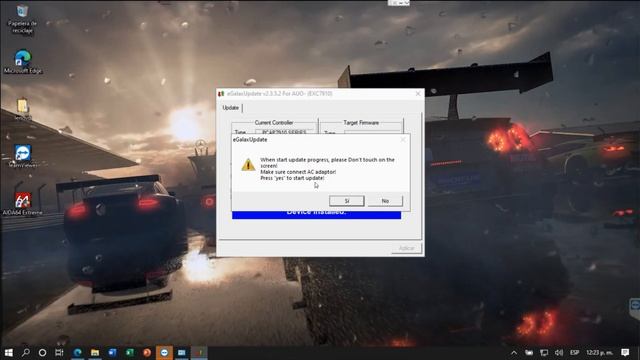Open the notification center icon
The image size is (640, 360).
tap(625, 352)
